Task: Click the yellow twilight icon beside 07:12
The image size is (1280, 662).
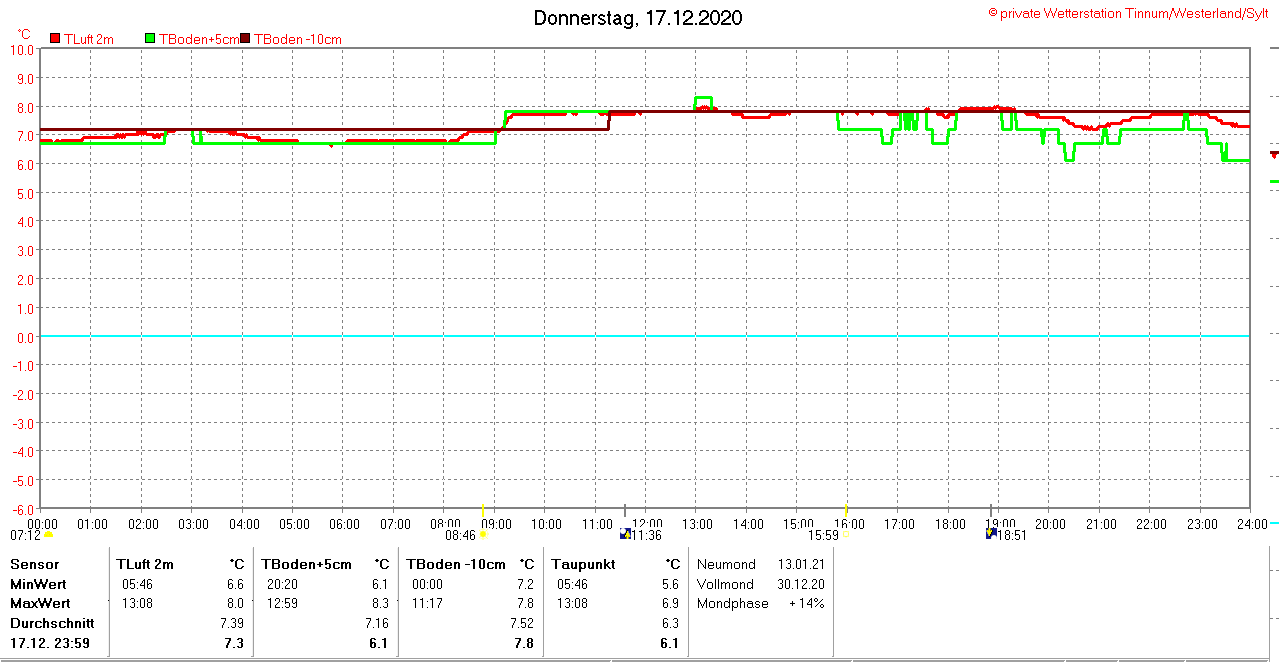Action: point(48,534)
